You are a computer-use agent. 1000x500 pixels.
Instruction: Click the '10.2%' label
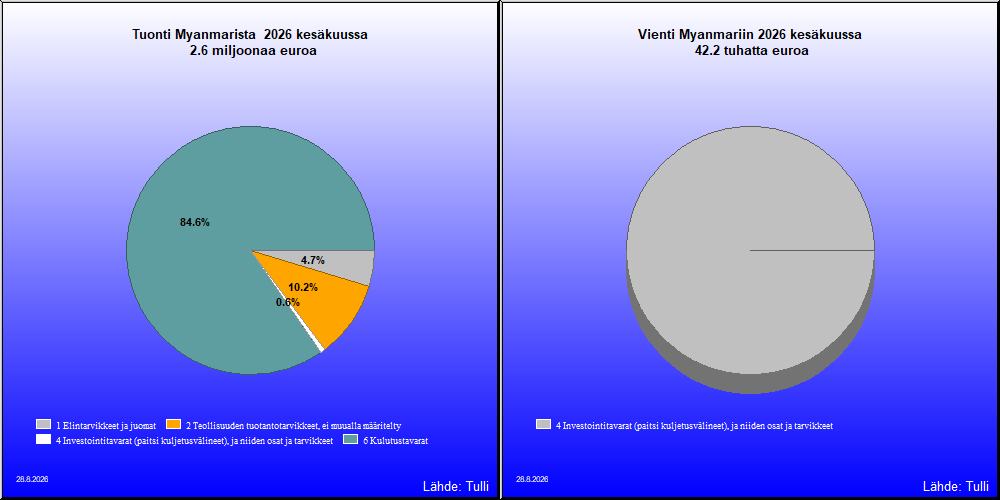pos(303,287)
